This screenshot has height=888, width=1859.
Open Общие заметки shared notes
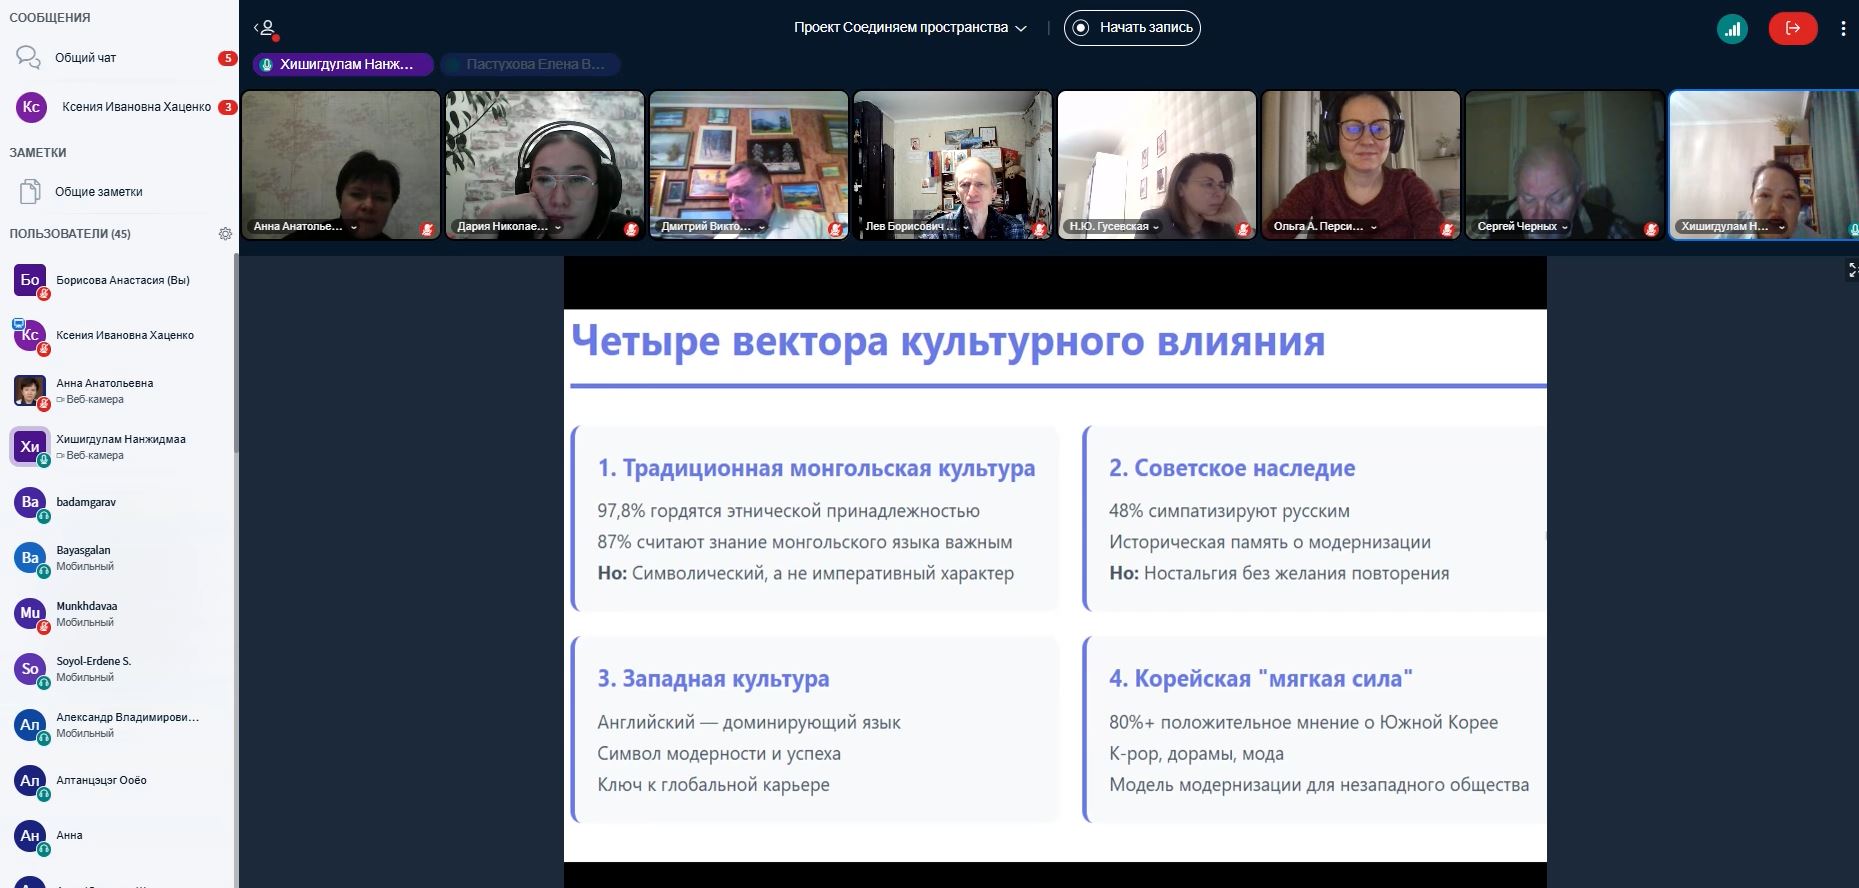(x=98, y=192)
